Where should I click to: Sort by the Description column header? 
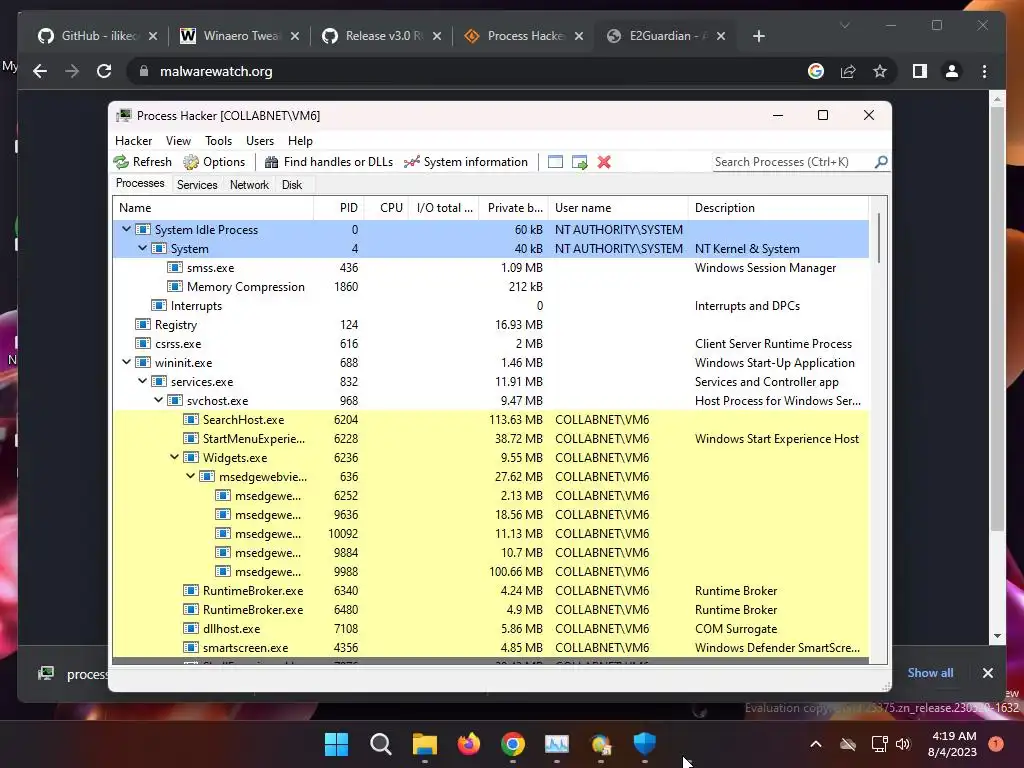tap(778, 208)
